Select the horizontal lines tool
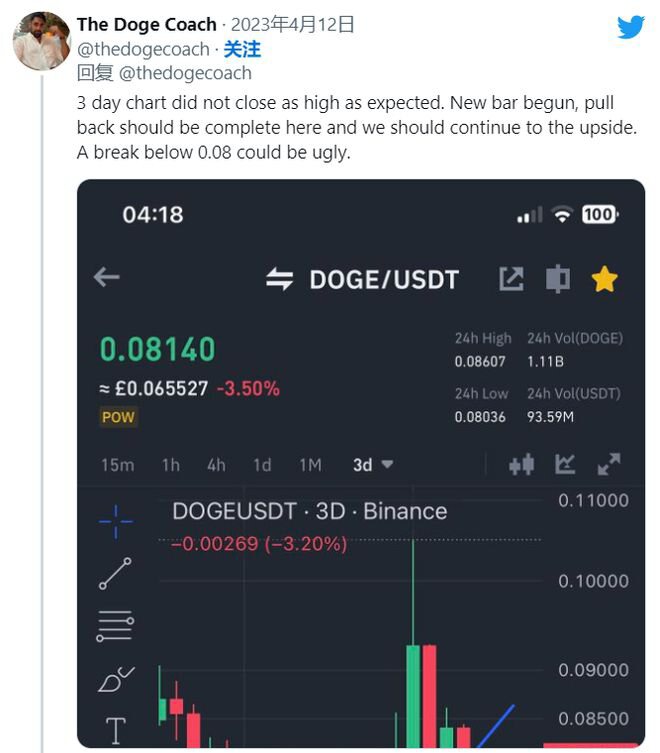Image resolution: width=660 pixels, height=753 pixels. [116, 626]
